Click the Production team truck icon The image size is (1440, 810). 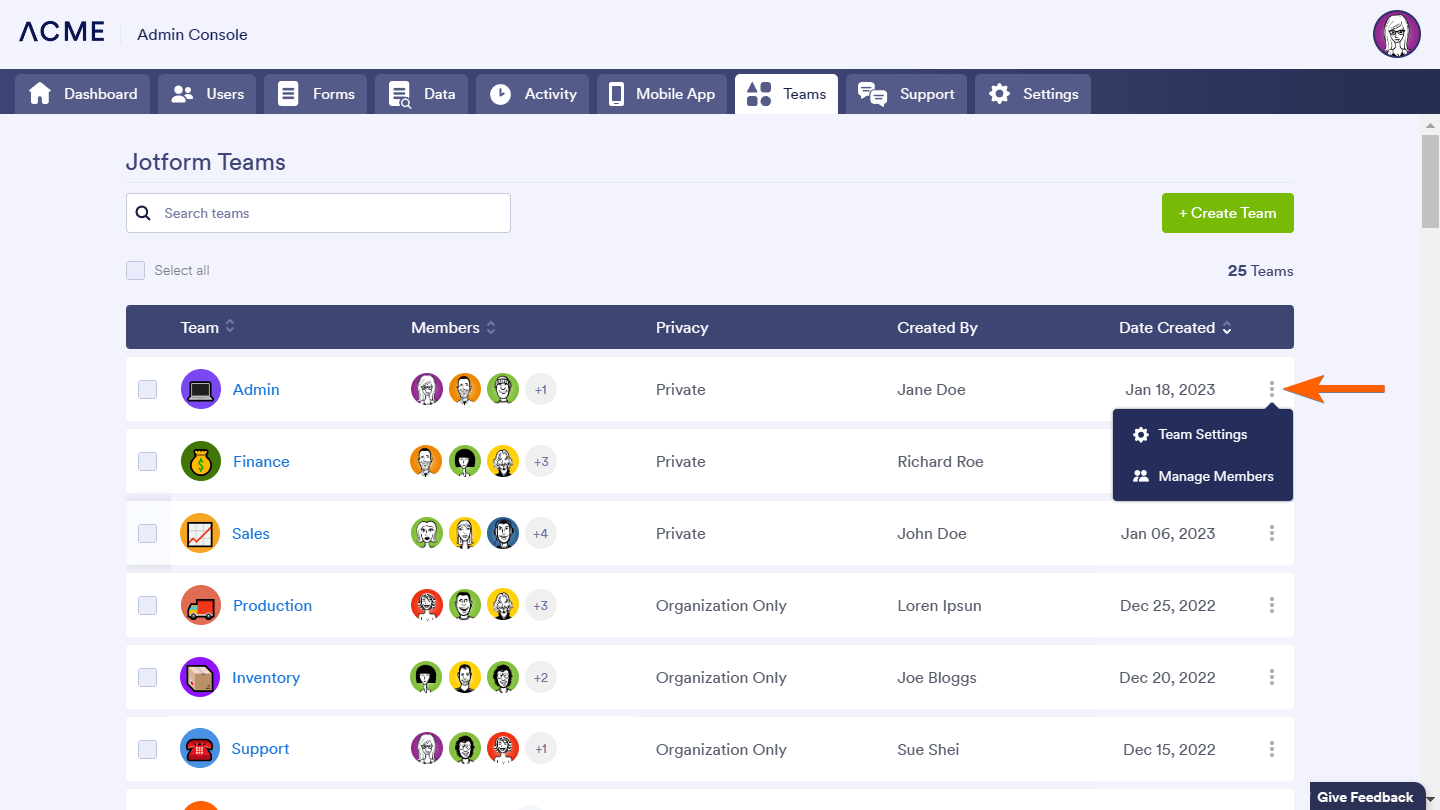200,605
